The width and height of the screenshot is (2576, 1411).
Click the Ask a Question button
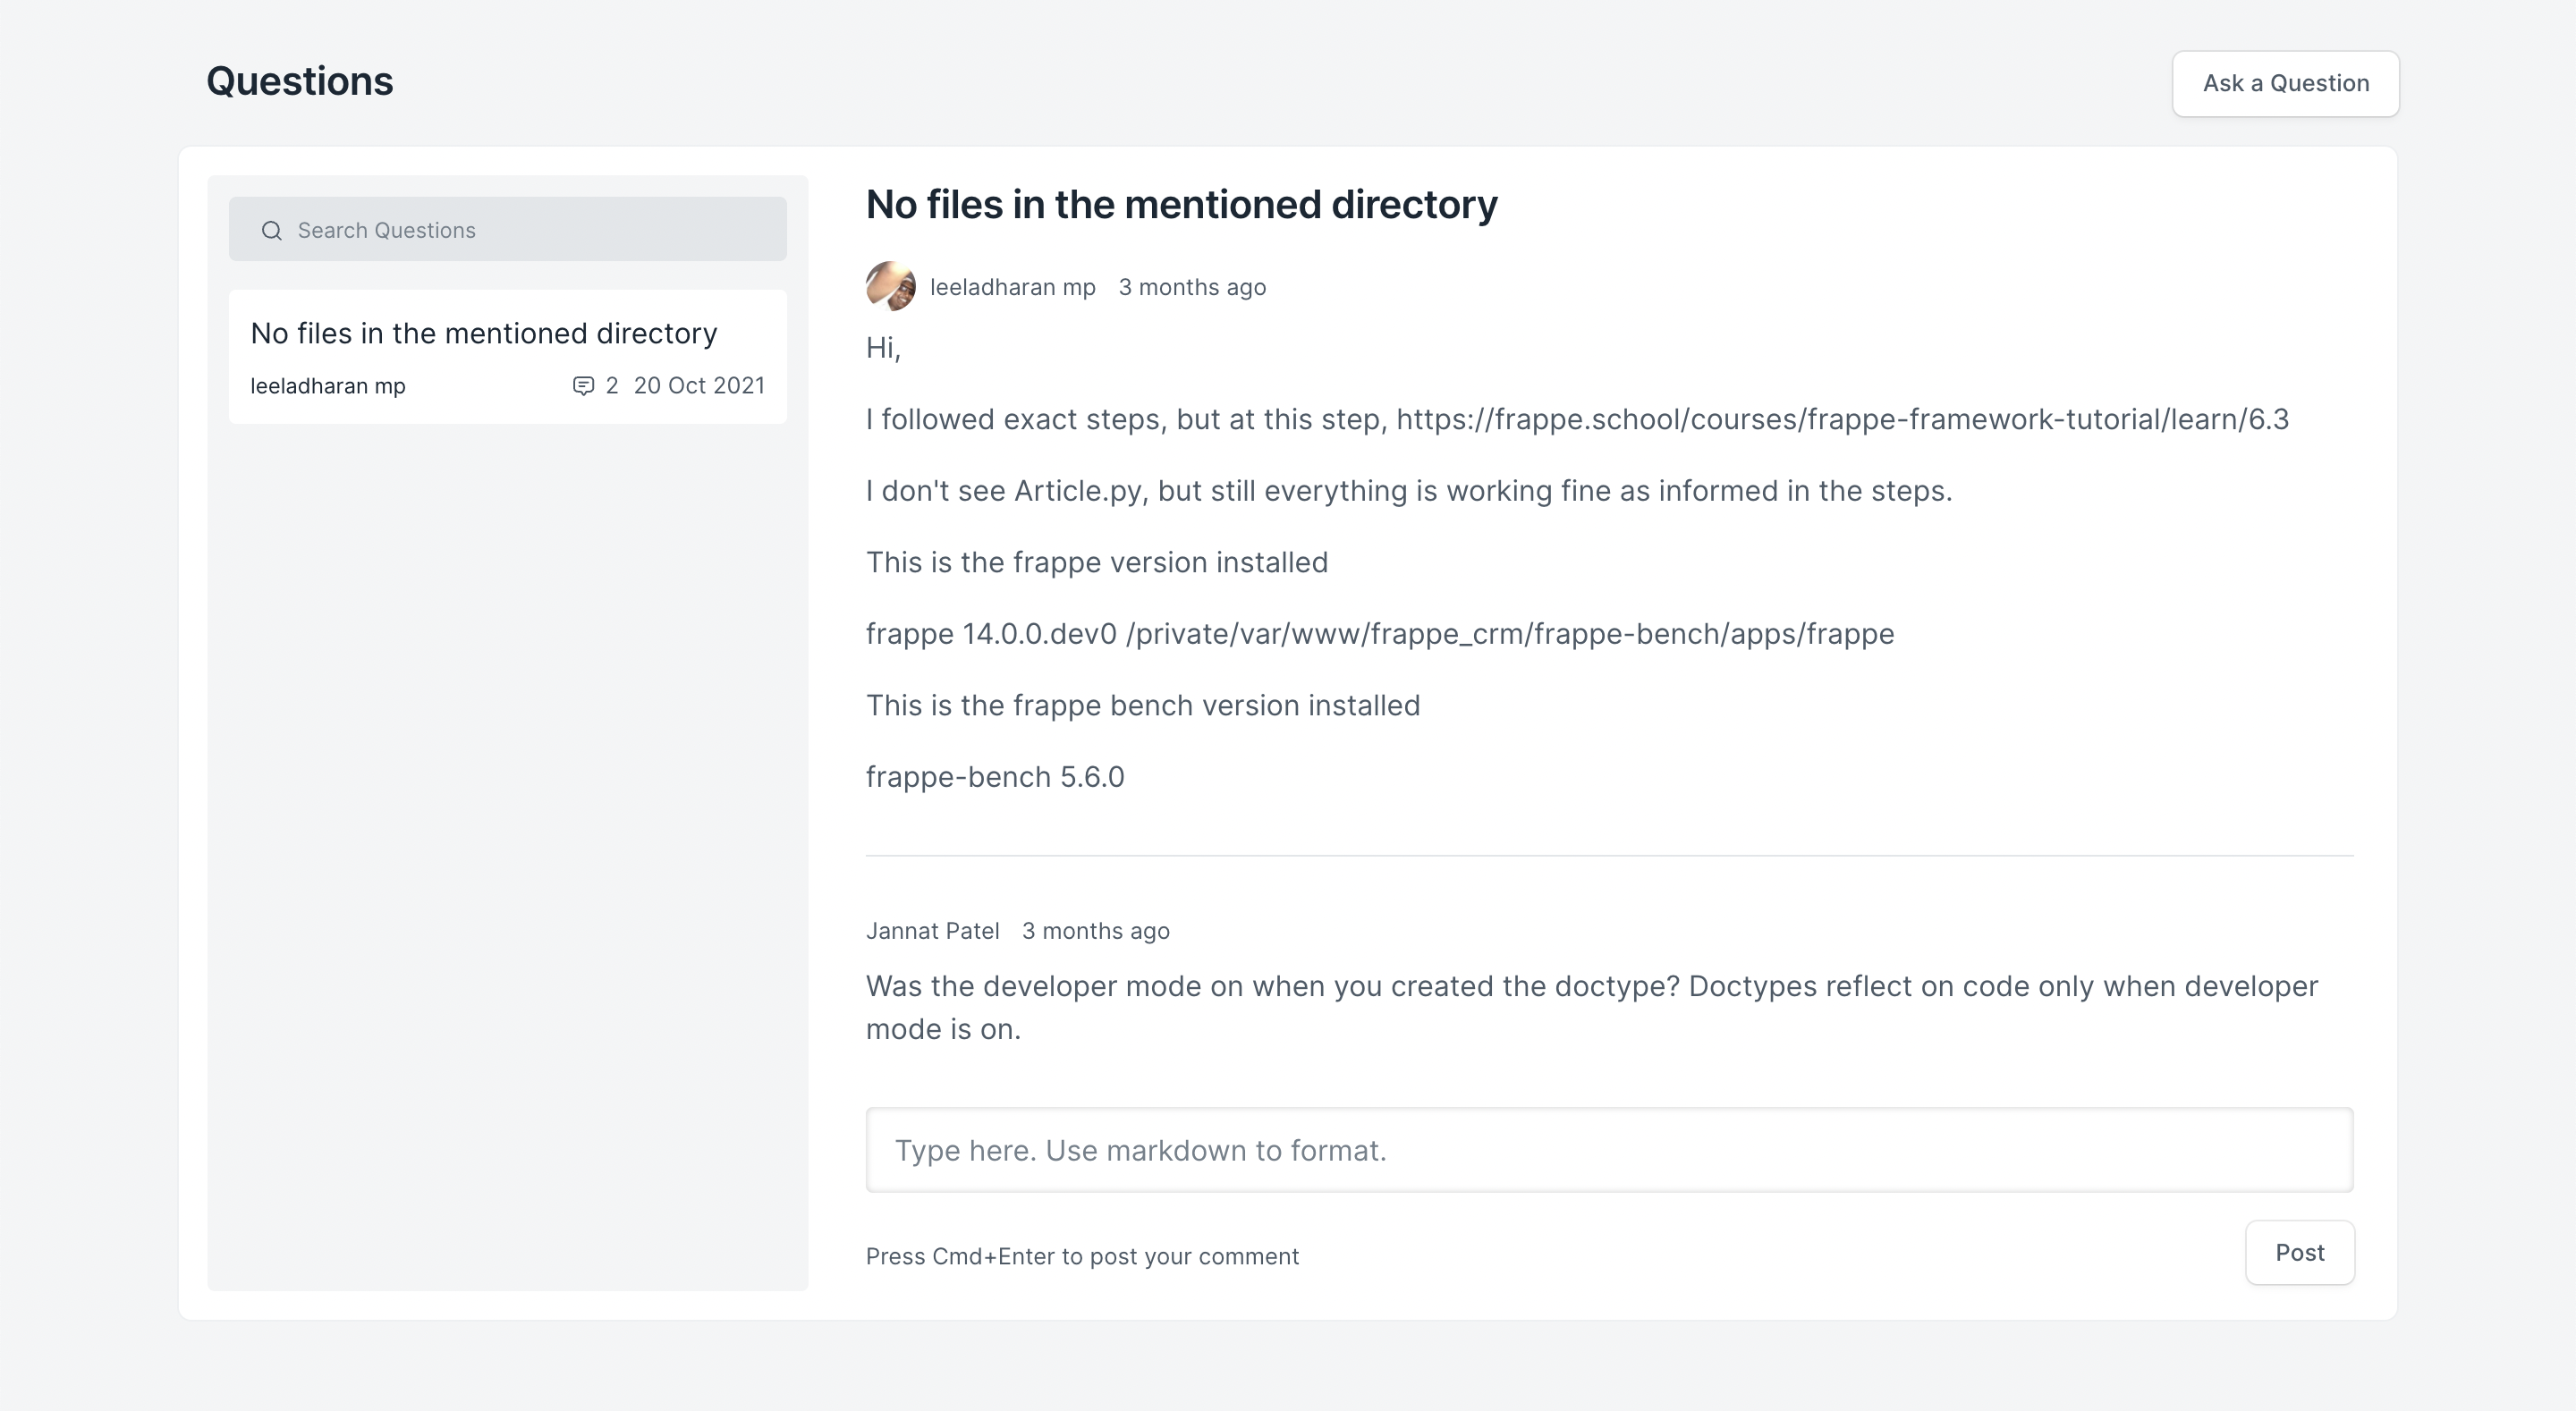point(2285,84)
